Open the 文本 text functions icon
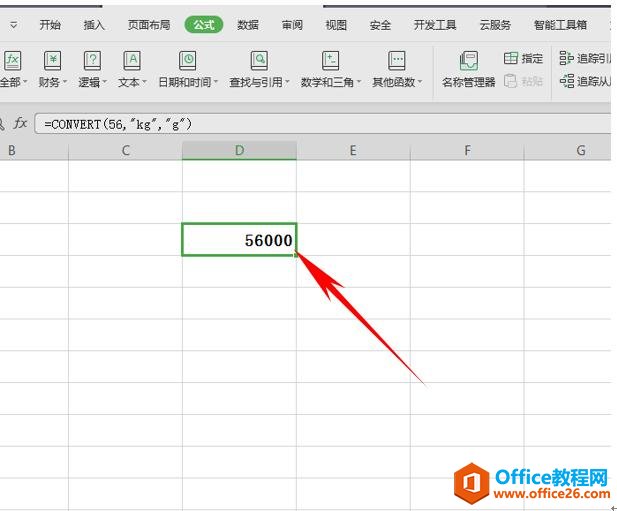 click(132, 61)
